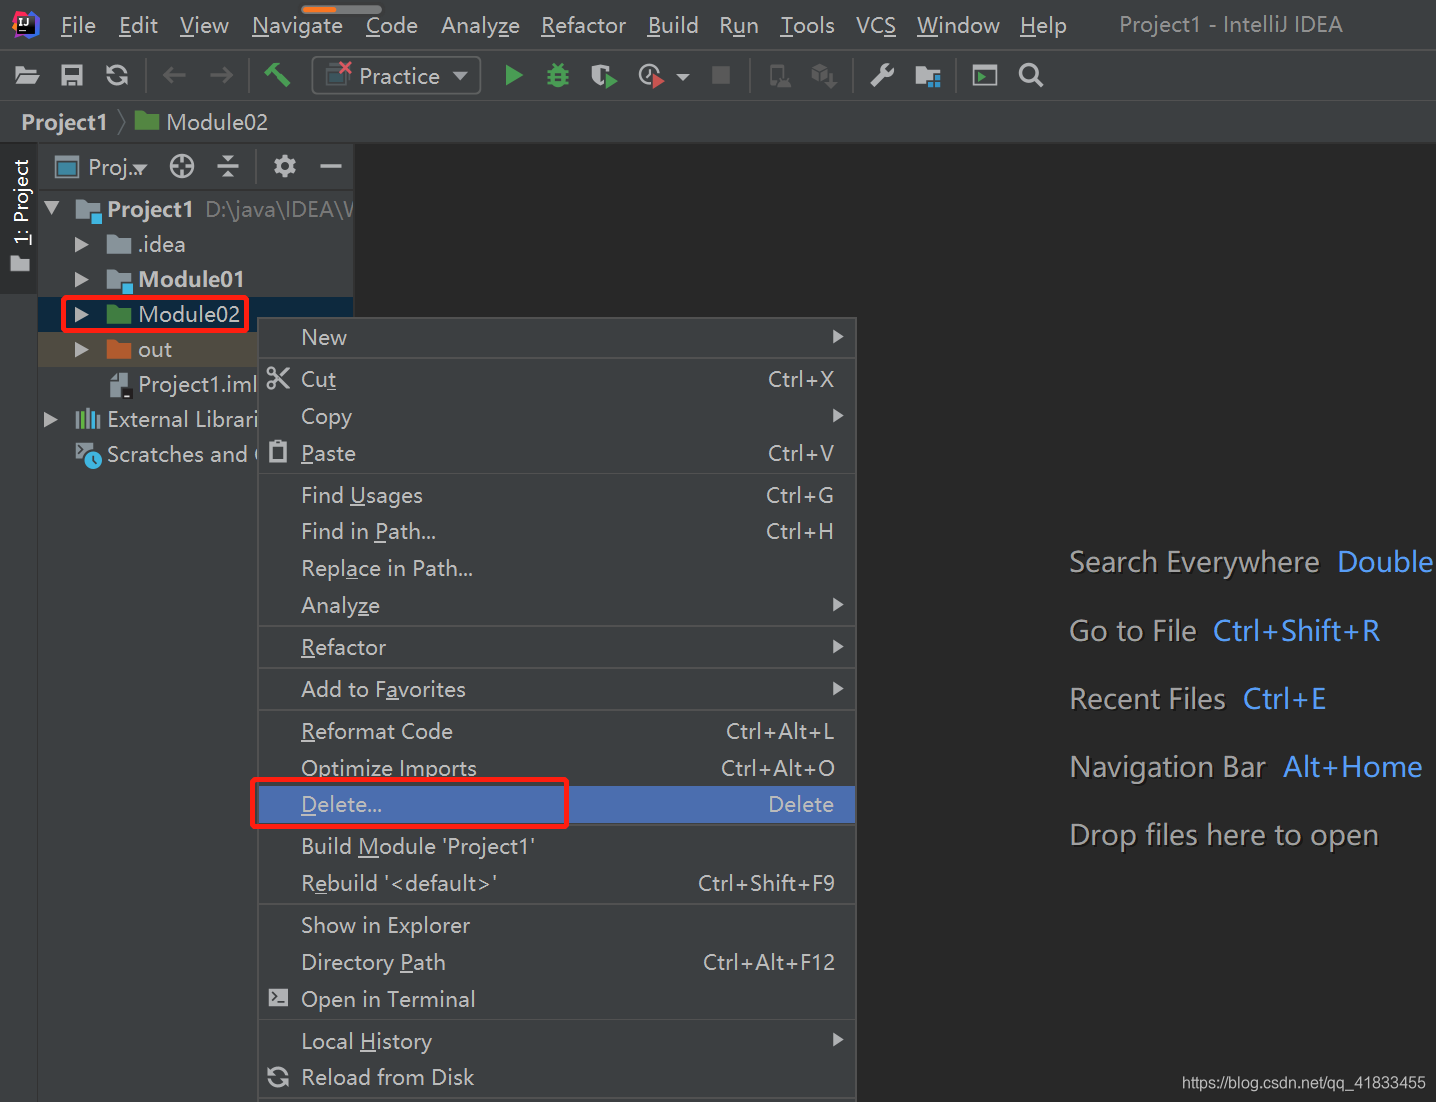Screen dimensions: 1436x1102
Task: Choose Show in Explorer
Action: click(x=557, y=925)
